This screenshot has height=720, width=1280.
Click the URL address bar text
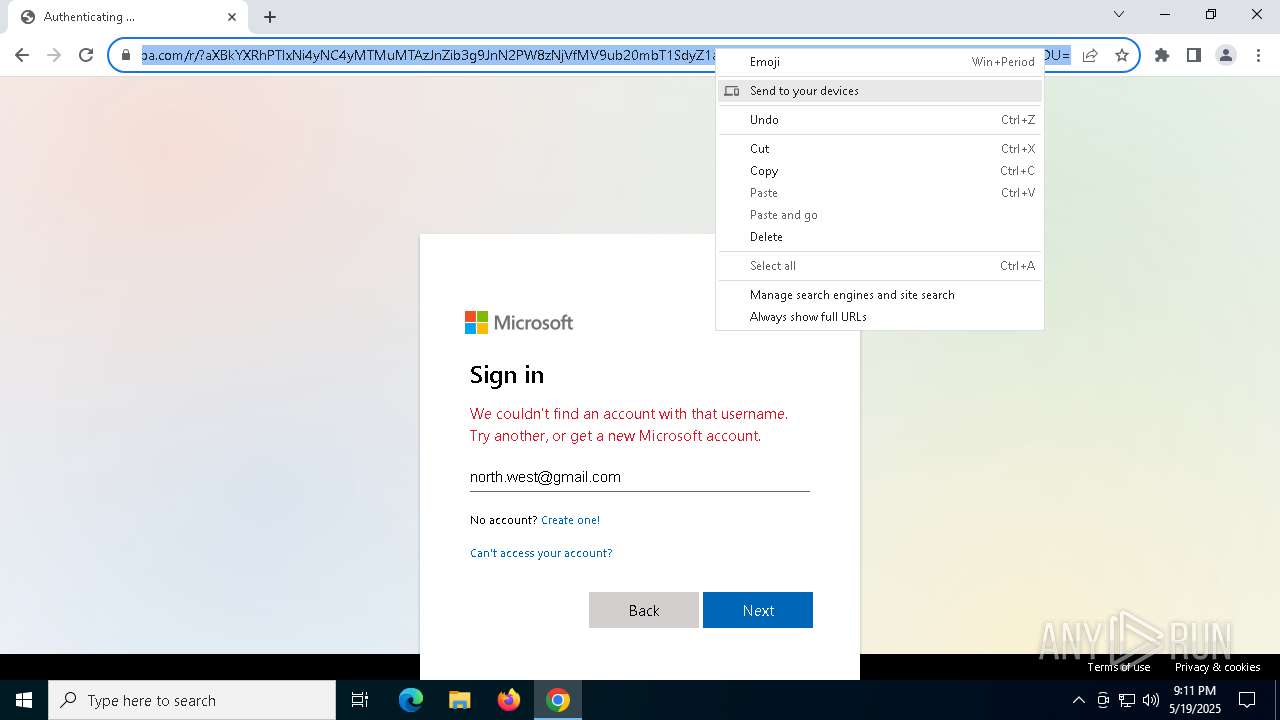click(x=428, y=55)
